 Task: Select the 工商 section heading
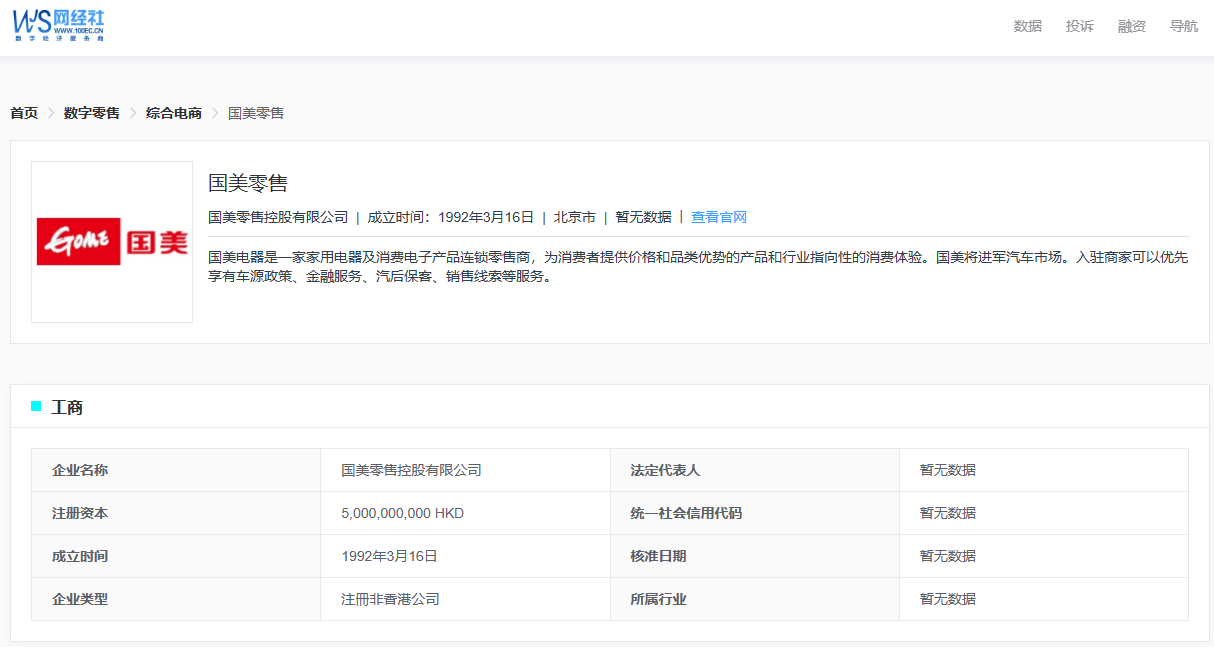pyautogui.click(x=67, y=407)
